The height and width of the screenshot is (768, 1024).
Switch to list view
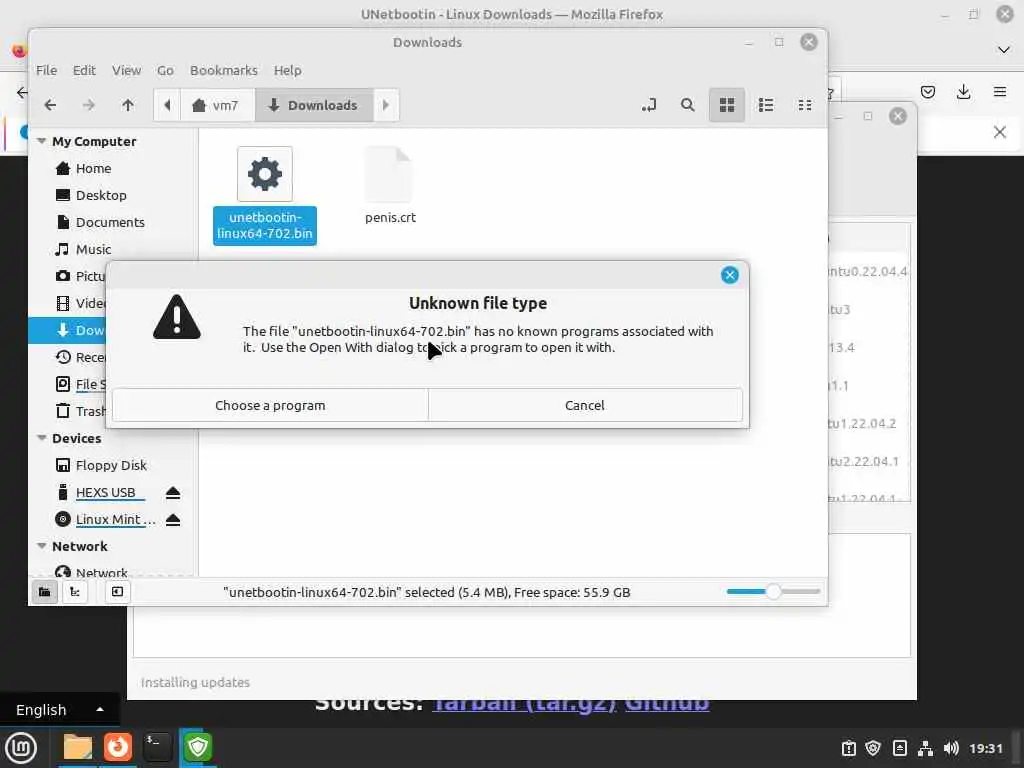point(766,105)
